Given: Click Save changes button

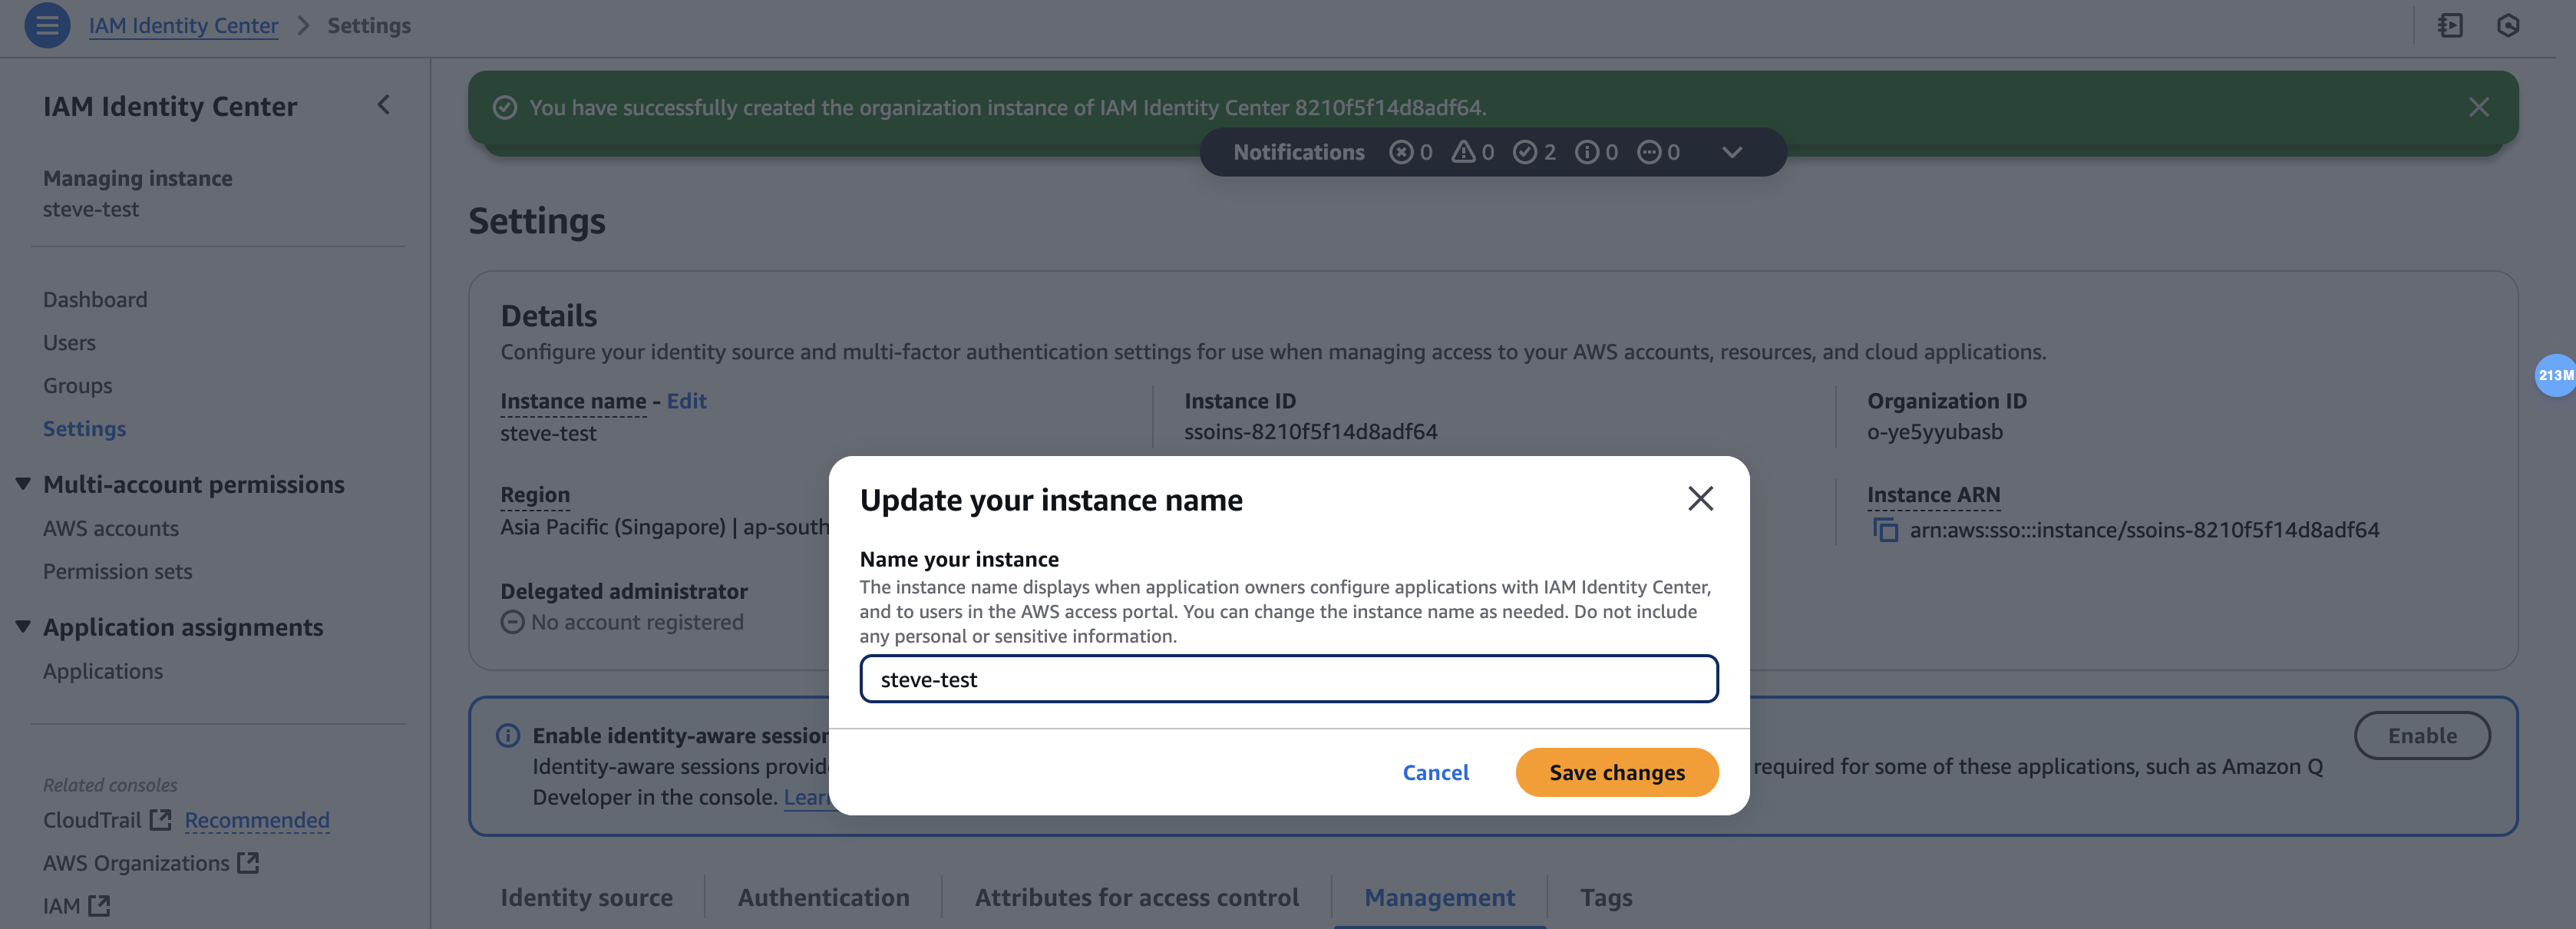Looking at the screenshot, I should 1617,773.
